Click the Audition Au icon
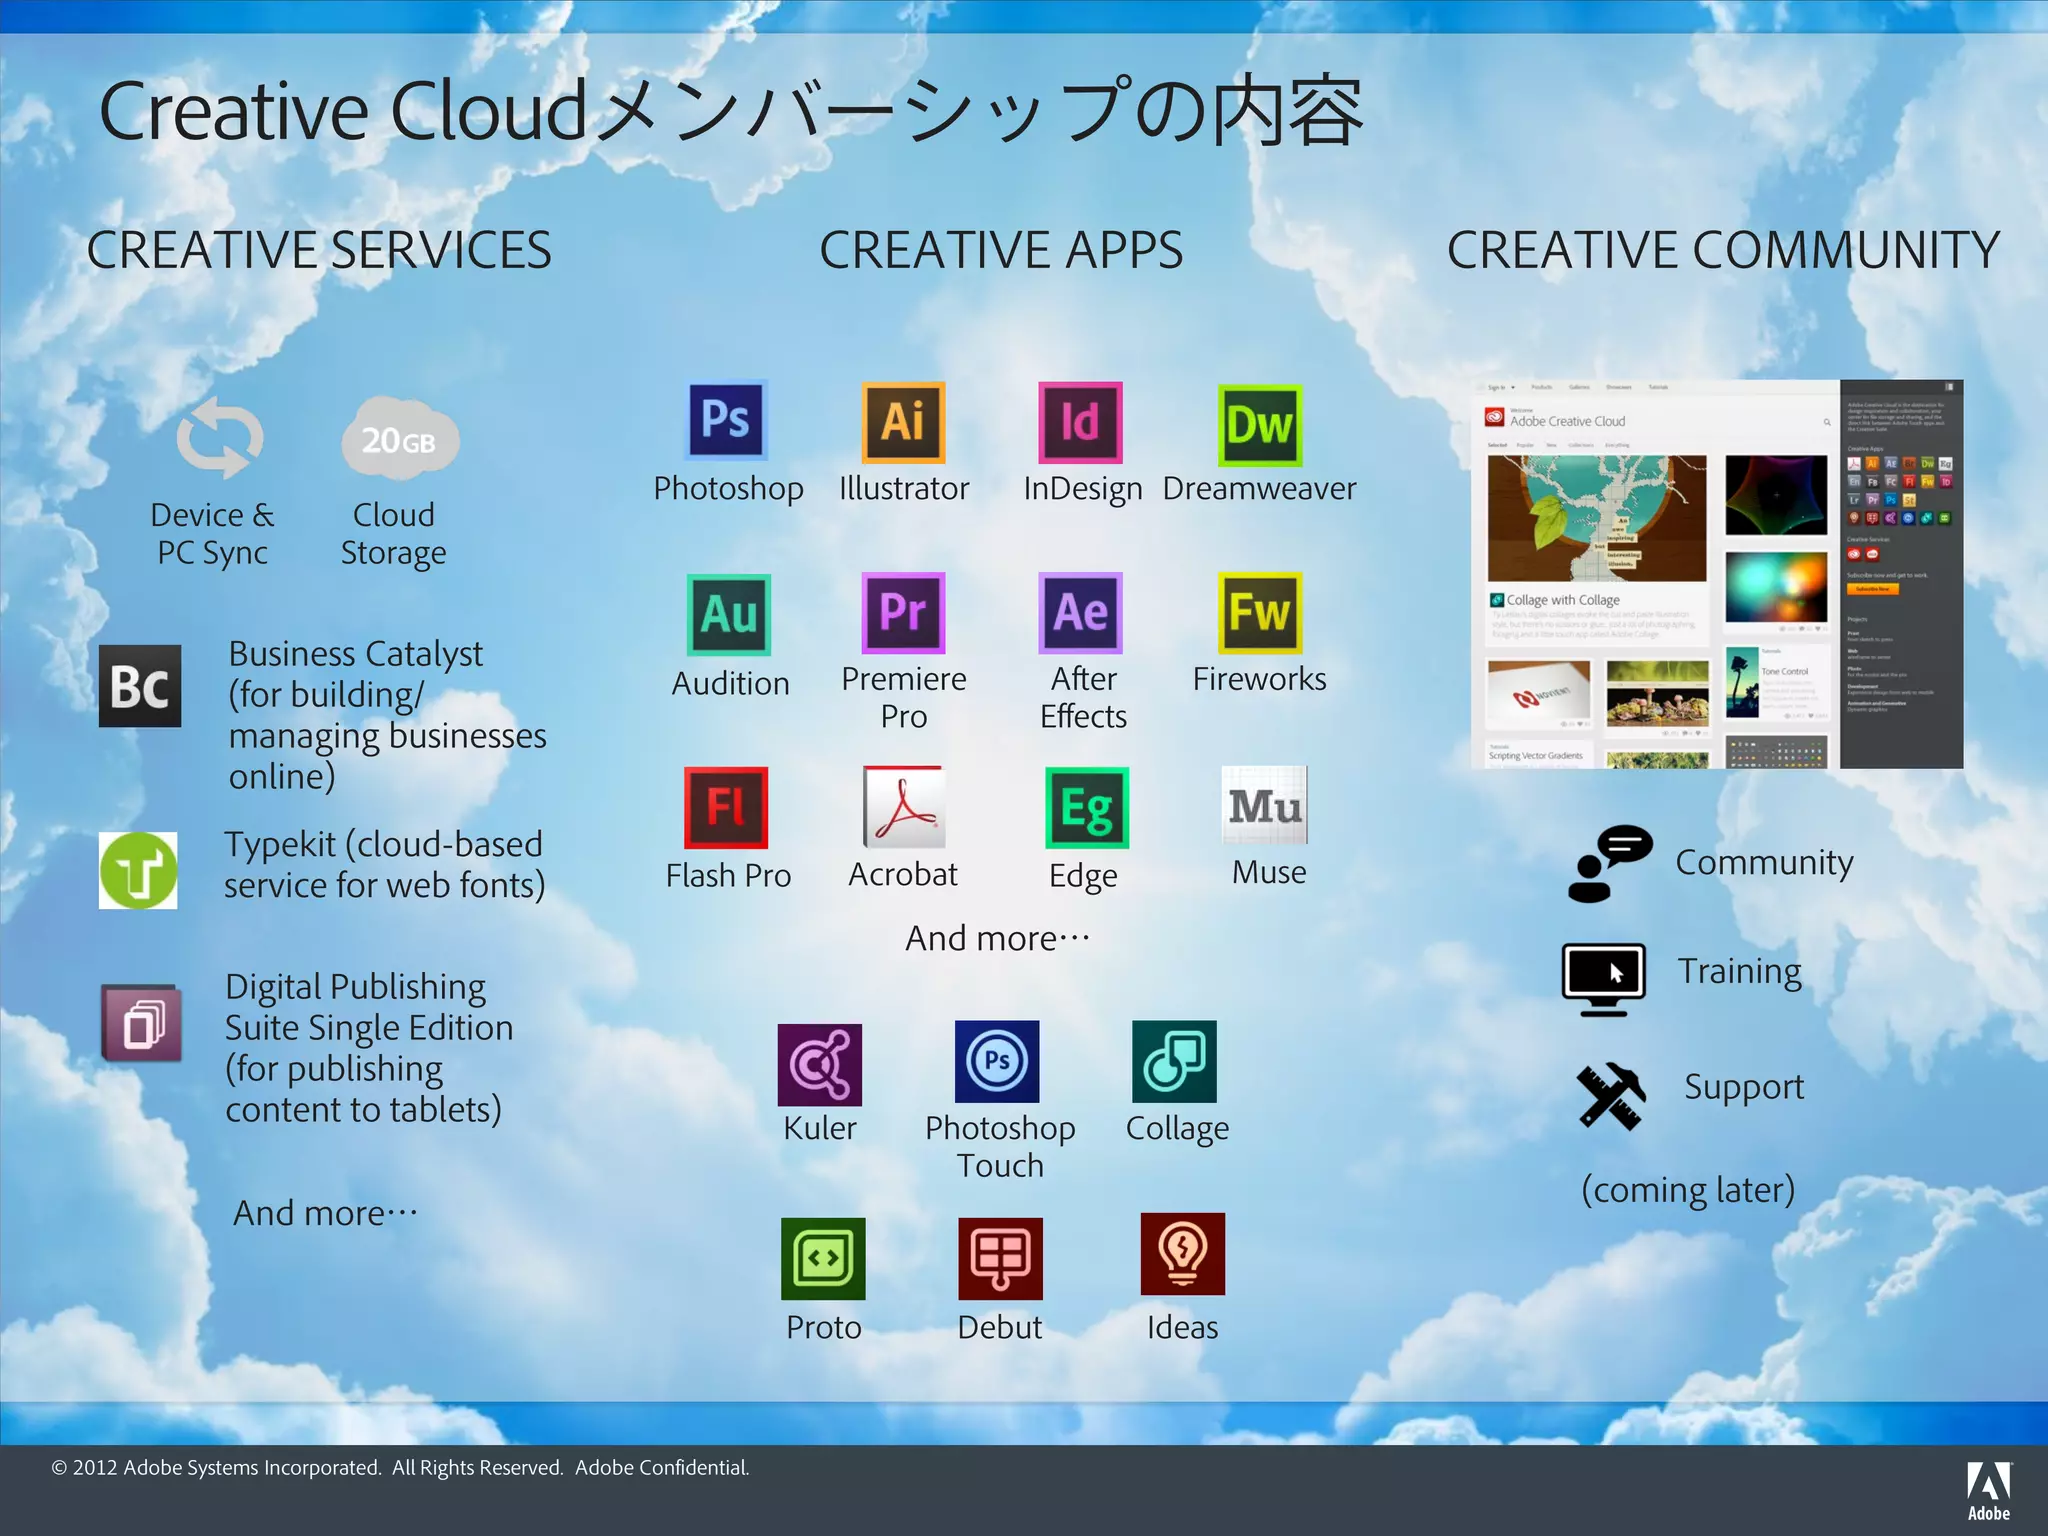This screenshot has height=1536, width=2048. click(729, 614)
